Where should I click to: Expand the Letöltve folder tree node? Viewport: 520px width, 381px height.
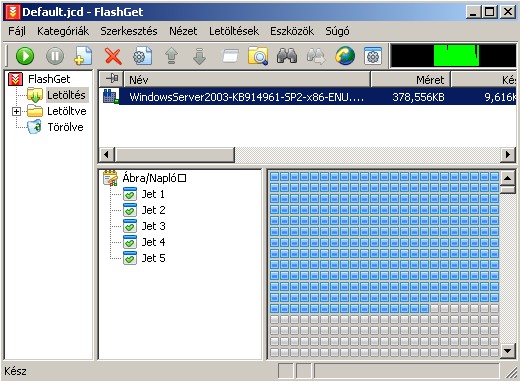(16, 111)
